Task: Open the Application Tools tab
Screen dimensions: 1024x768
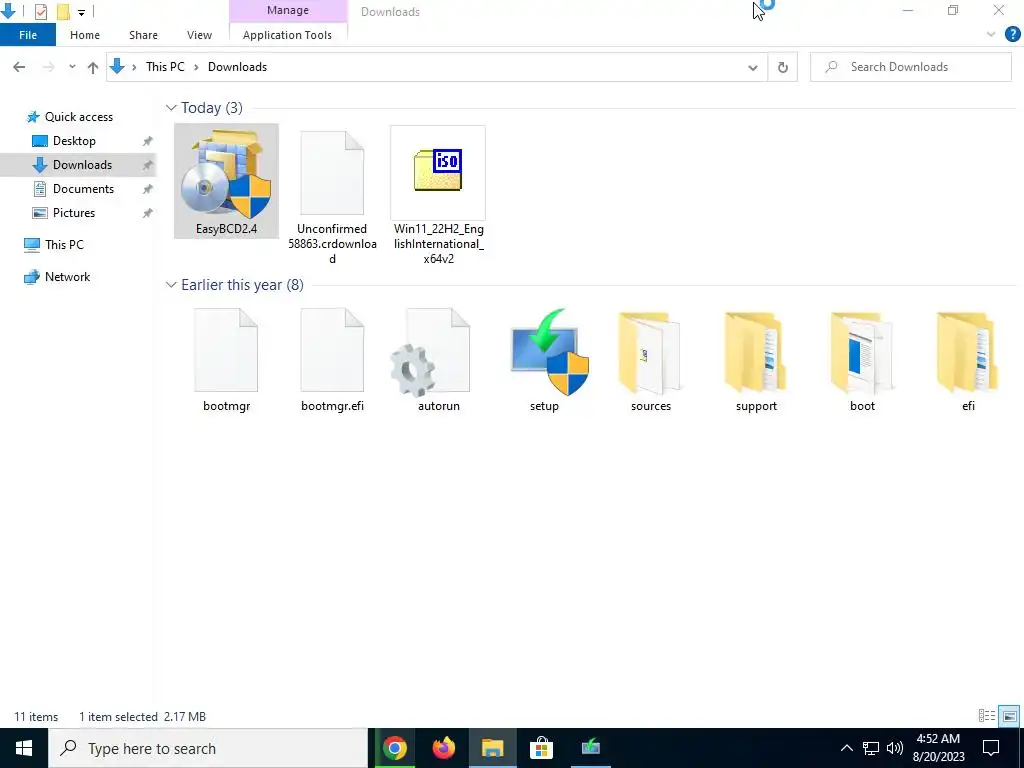Action: pyautogui.click(x=287, y=35)
